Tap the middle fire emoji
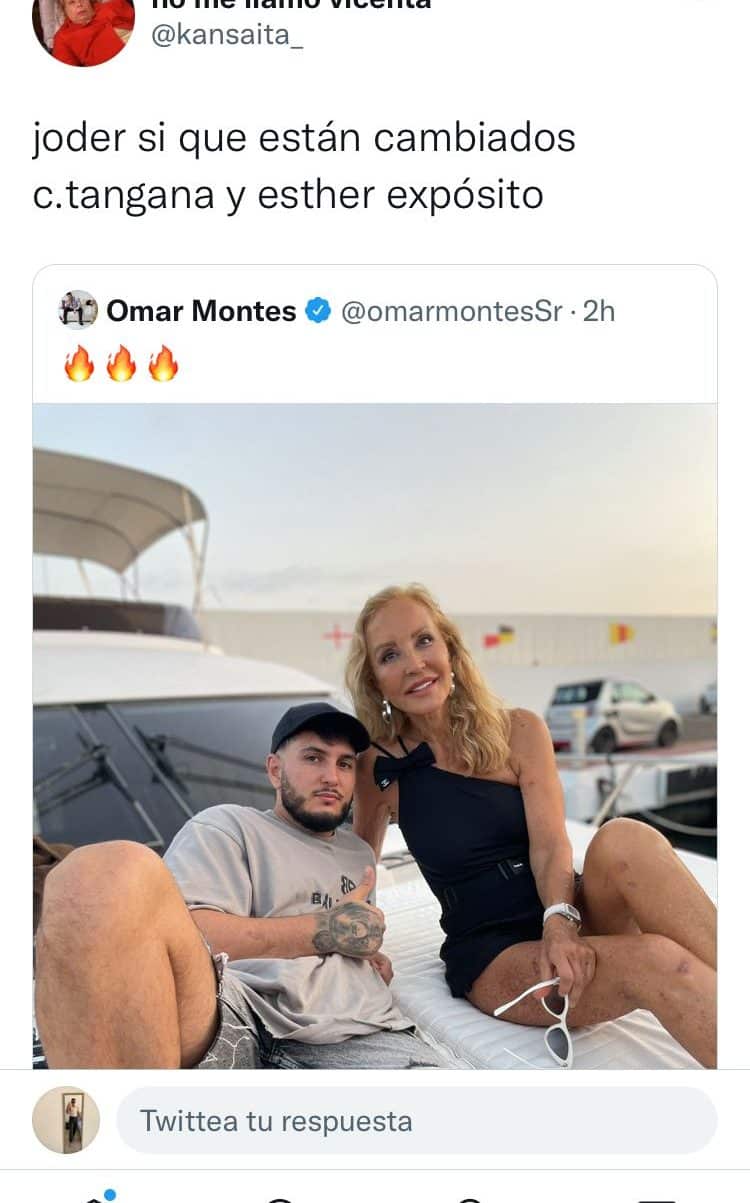Screen dimensions: 750x1203 click(121, 364)
